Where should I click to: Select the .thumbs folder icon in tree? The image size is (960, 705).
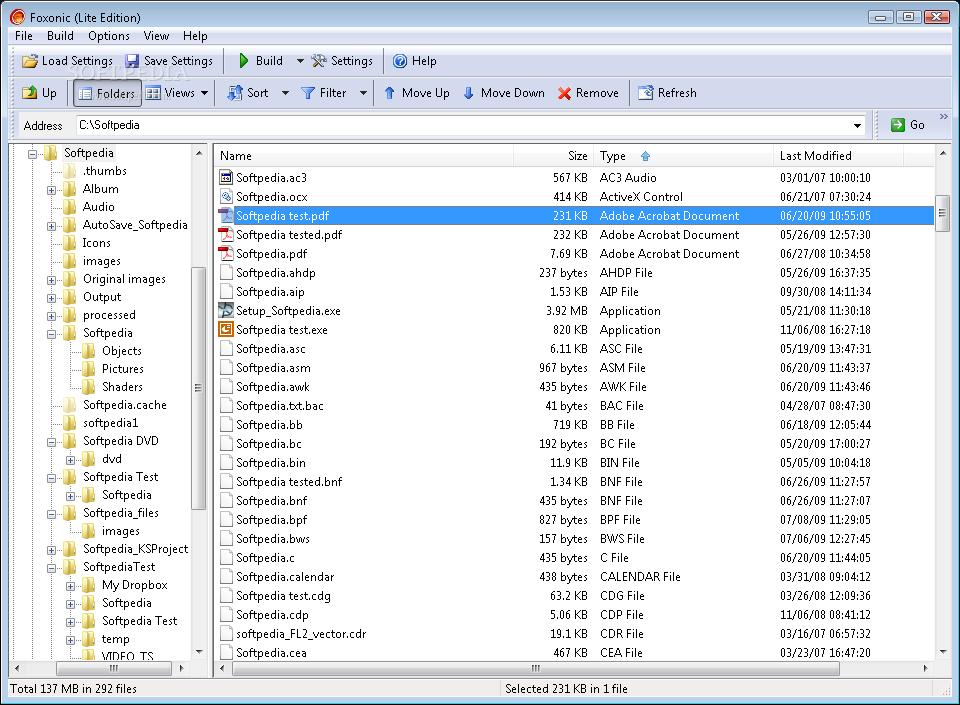click(70, 171)
